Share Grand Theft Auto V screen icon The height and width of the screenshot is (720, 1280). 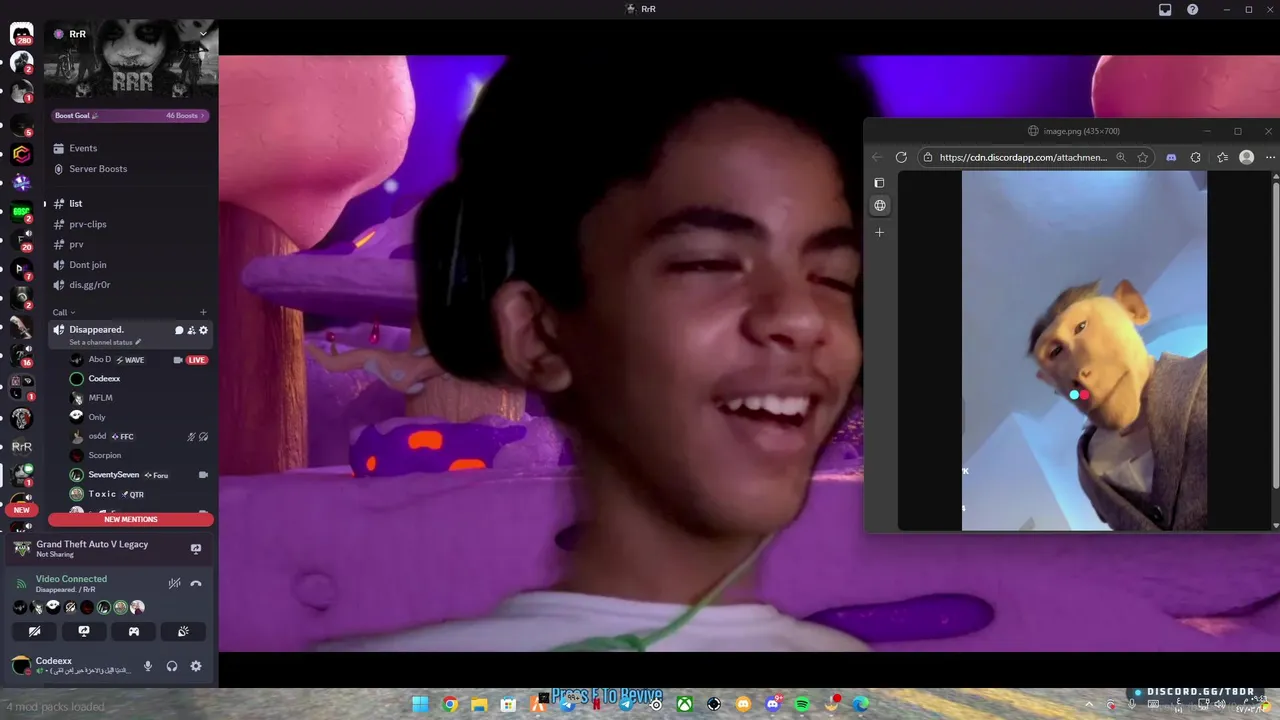tap(196, 549)
